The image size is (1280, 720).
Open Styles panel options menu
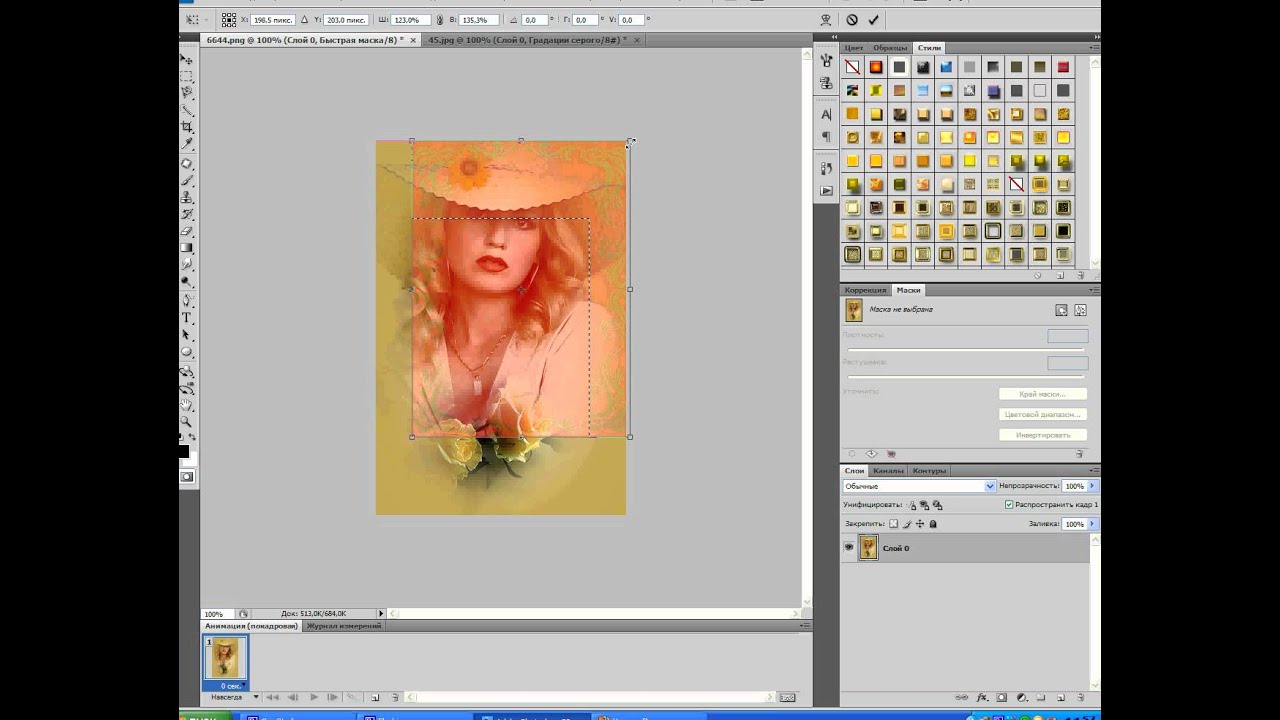pos(1093,47)
